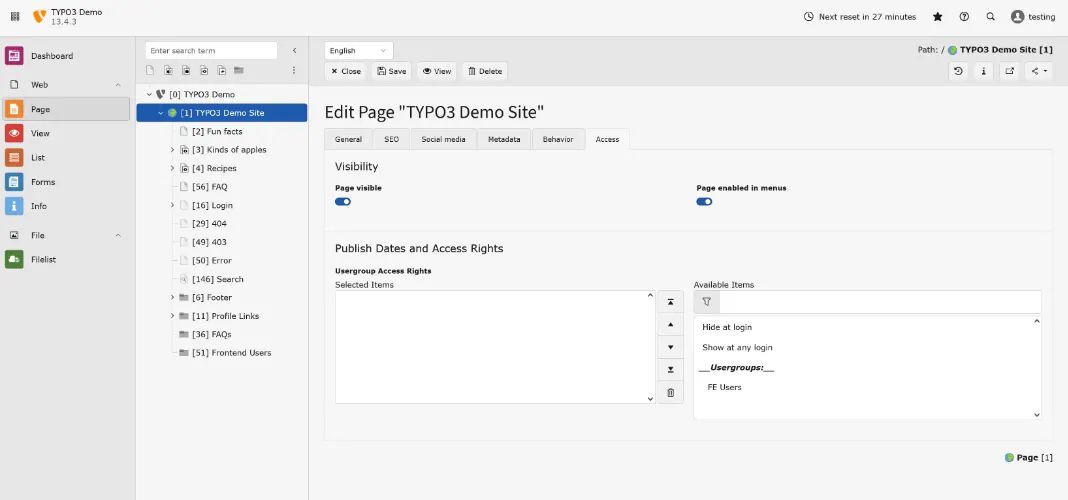
Task: Open the top bar search magnifier
Action: pos(990,16)
